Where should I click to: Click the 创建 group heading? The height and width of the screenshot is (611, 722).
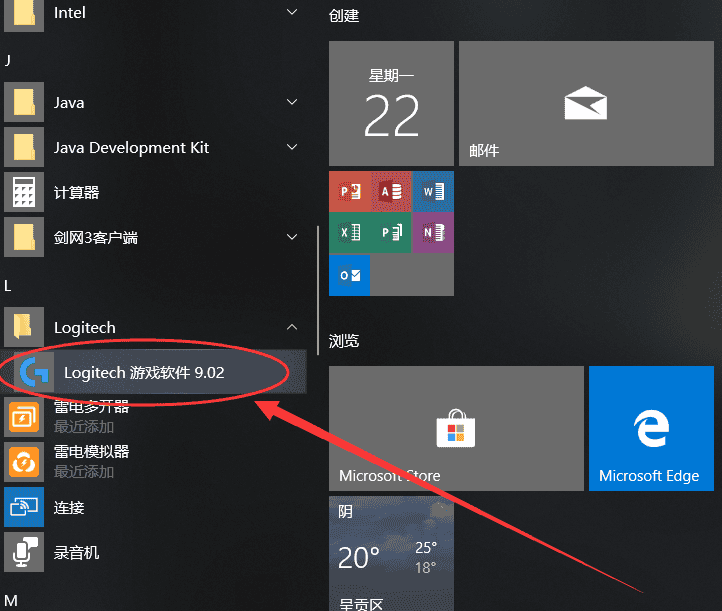tap(344, 16)
